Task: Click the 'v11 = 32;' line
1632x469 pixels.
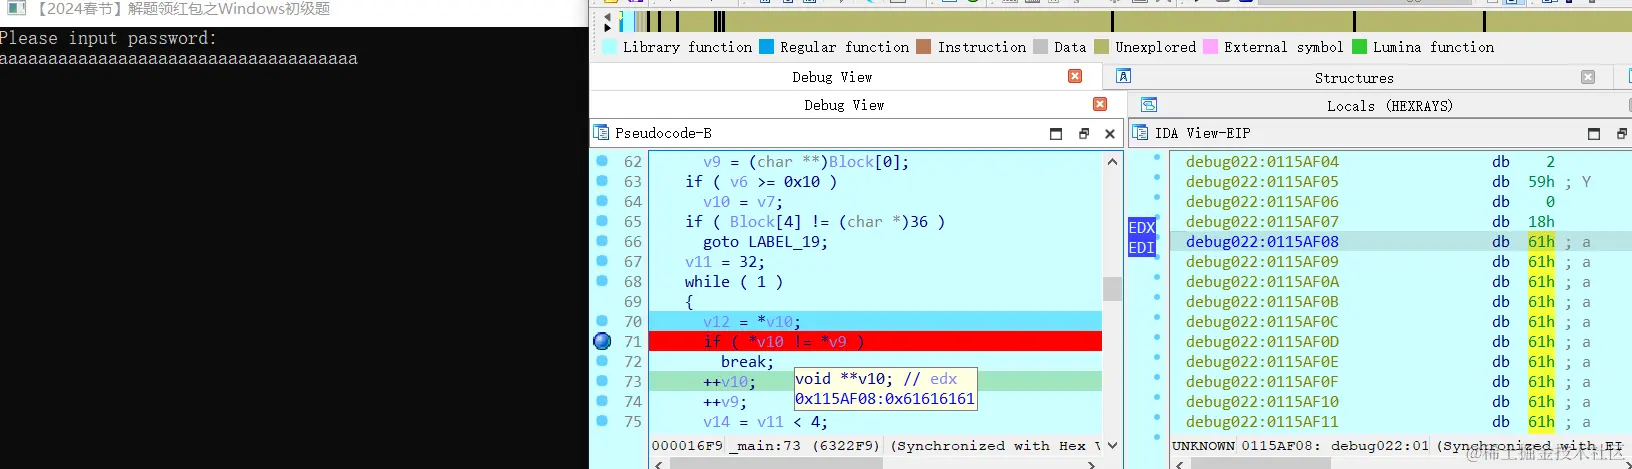Action: [x=725, y=261]
